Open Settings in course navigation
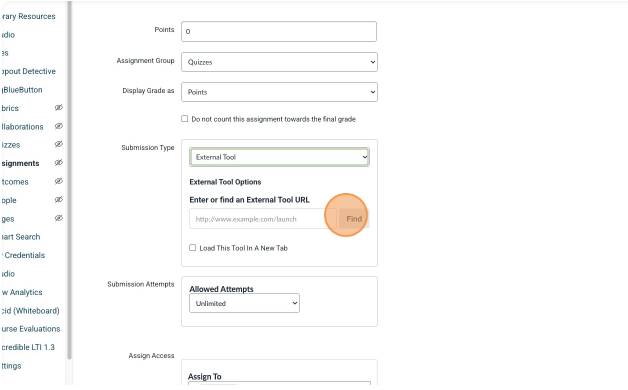 point(10,366)
